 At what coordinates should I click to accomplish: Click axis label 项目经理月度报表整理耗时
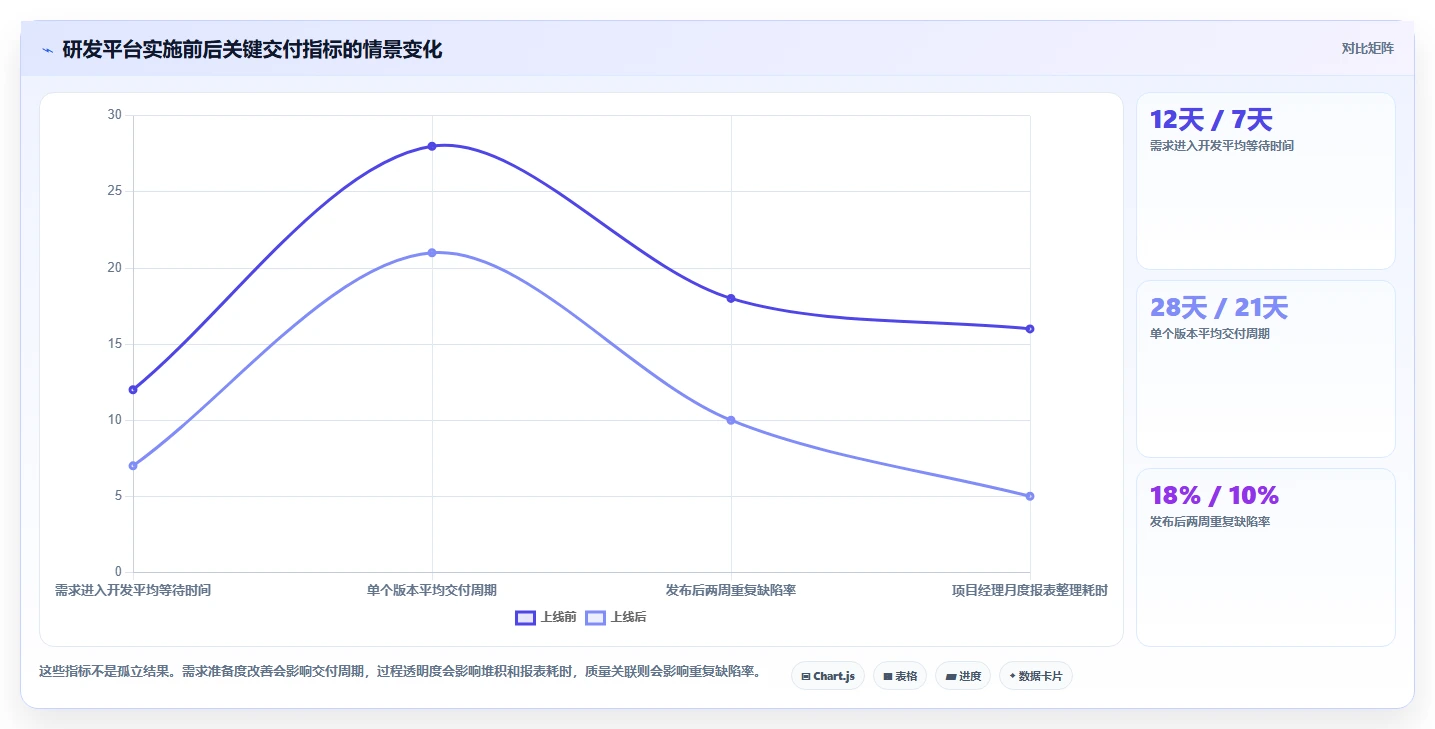pos(1030,590)
